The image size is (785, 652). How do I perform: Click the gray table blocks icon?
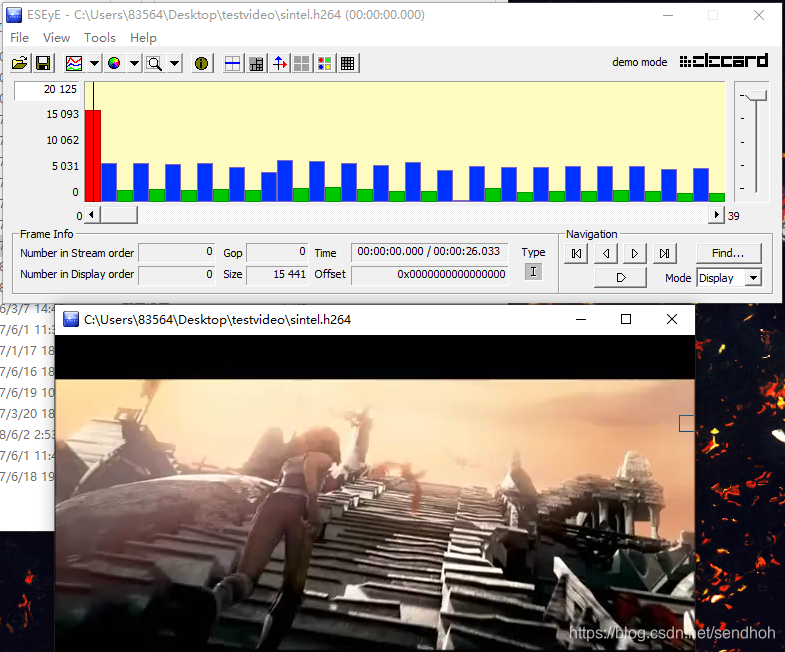click(x=256, y=64)
